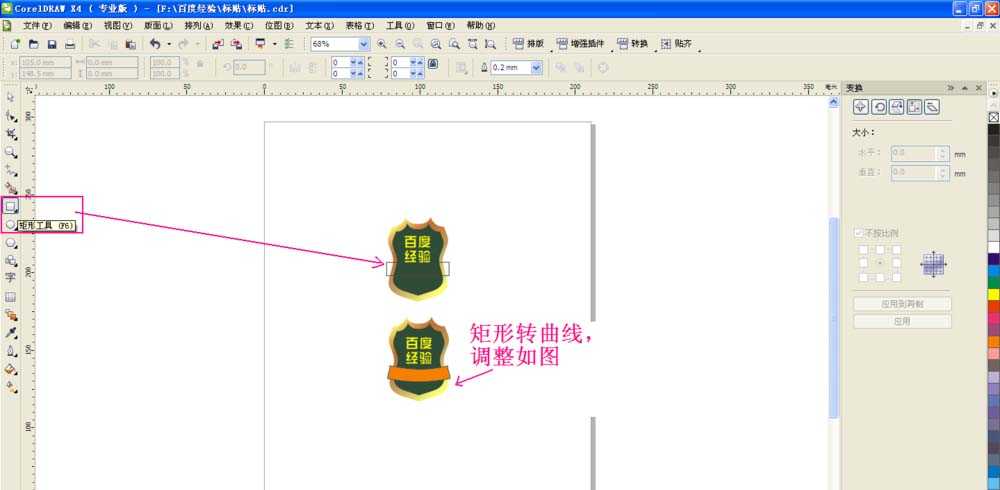Select the Rotate transform icon in docker

pos(878,108)
